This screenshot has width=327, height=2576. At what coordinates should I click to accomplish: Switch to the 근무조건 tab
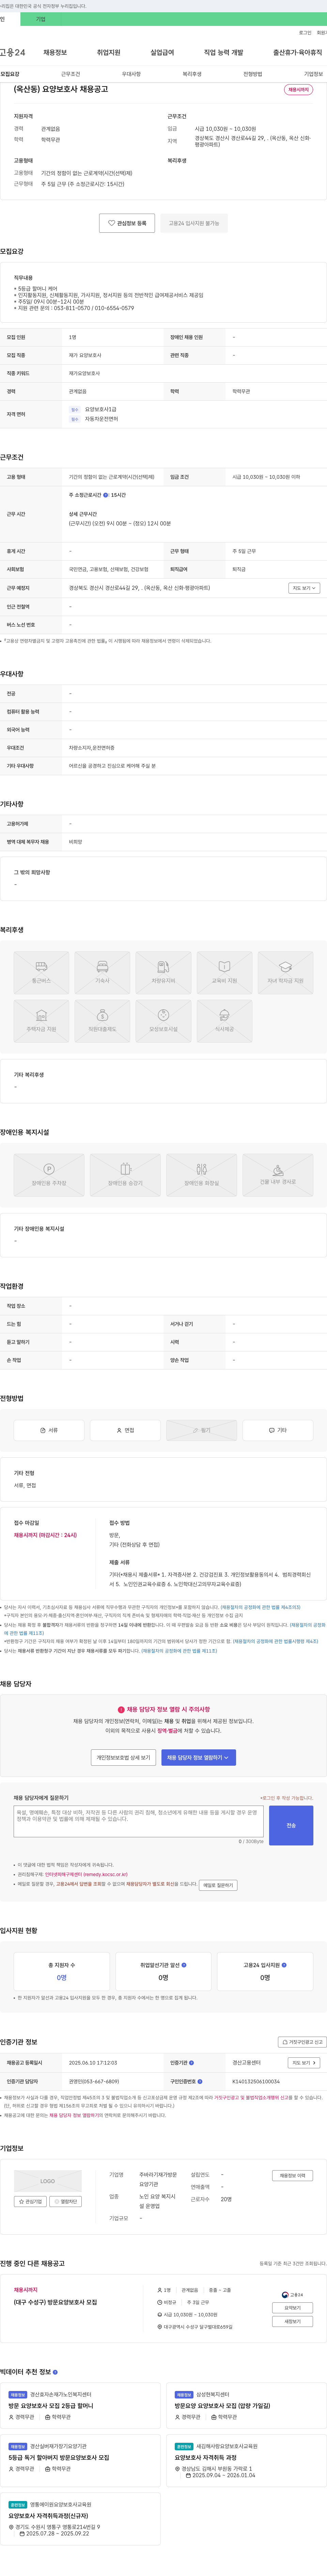(70, 74)
